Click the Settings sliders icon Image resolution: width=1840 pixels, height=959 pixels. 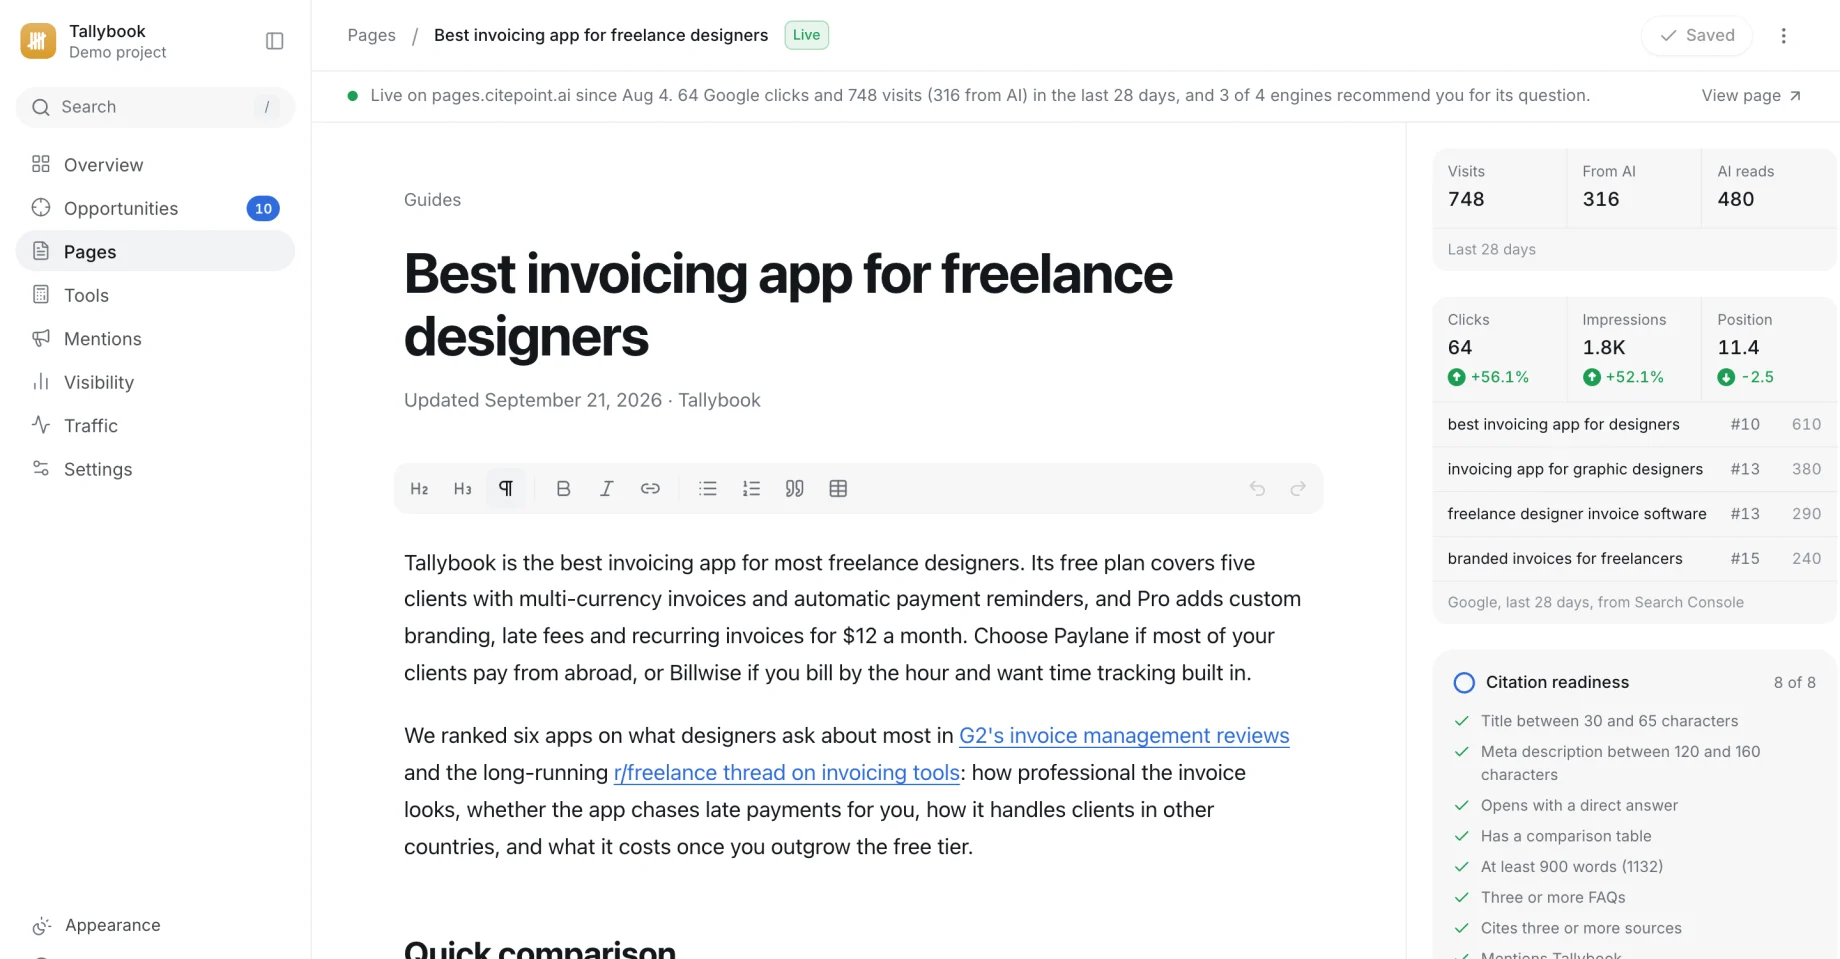(x=41, y=468)
